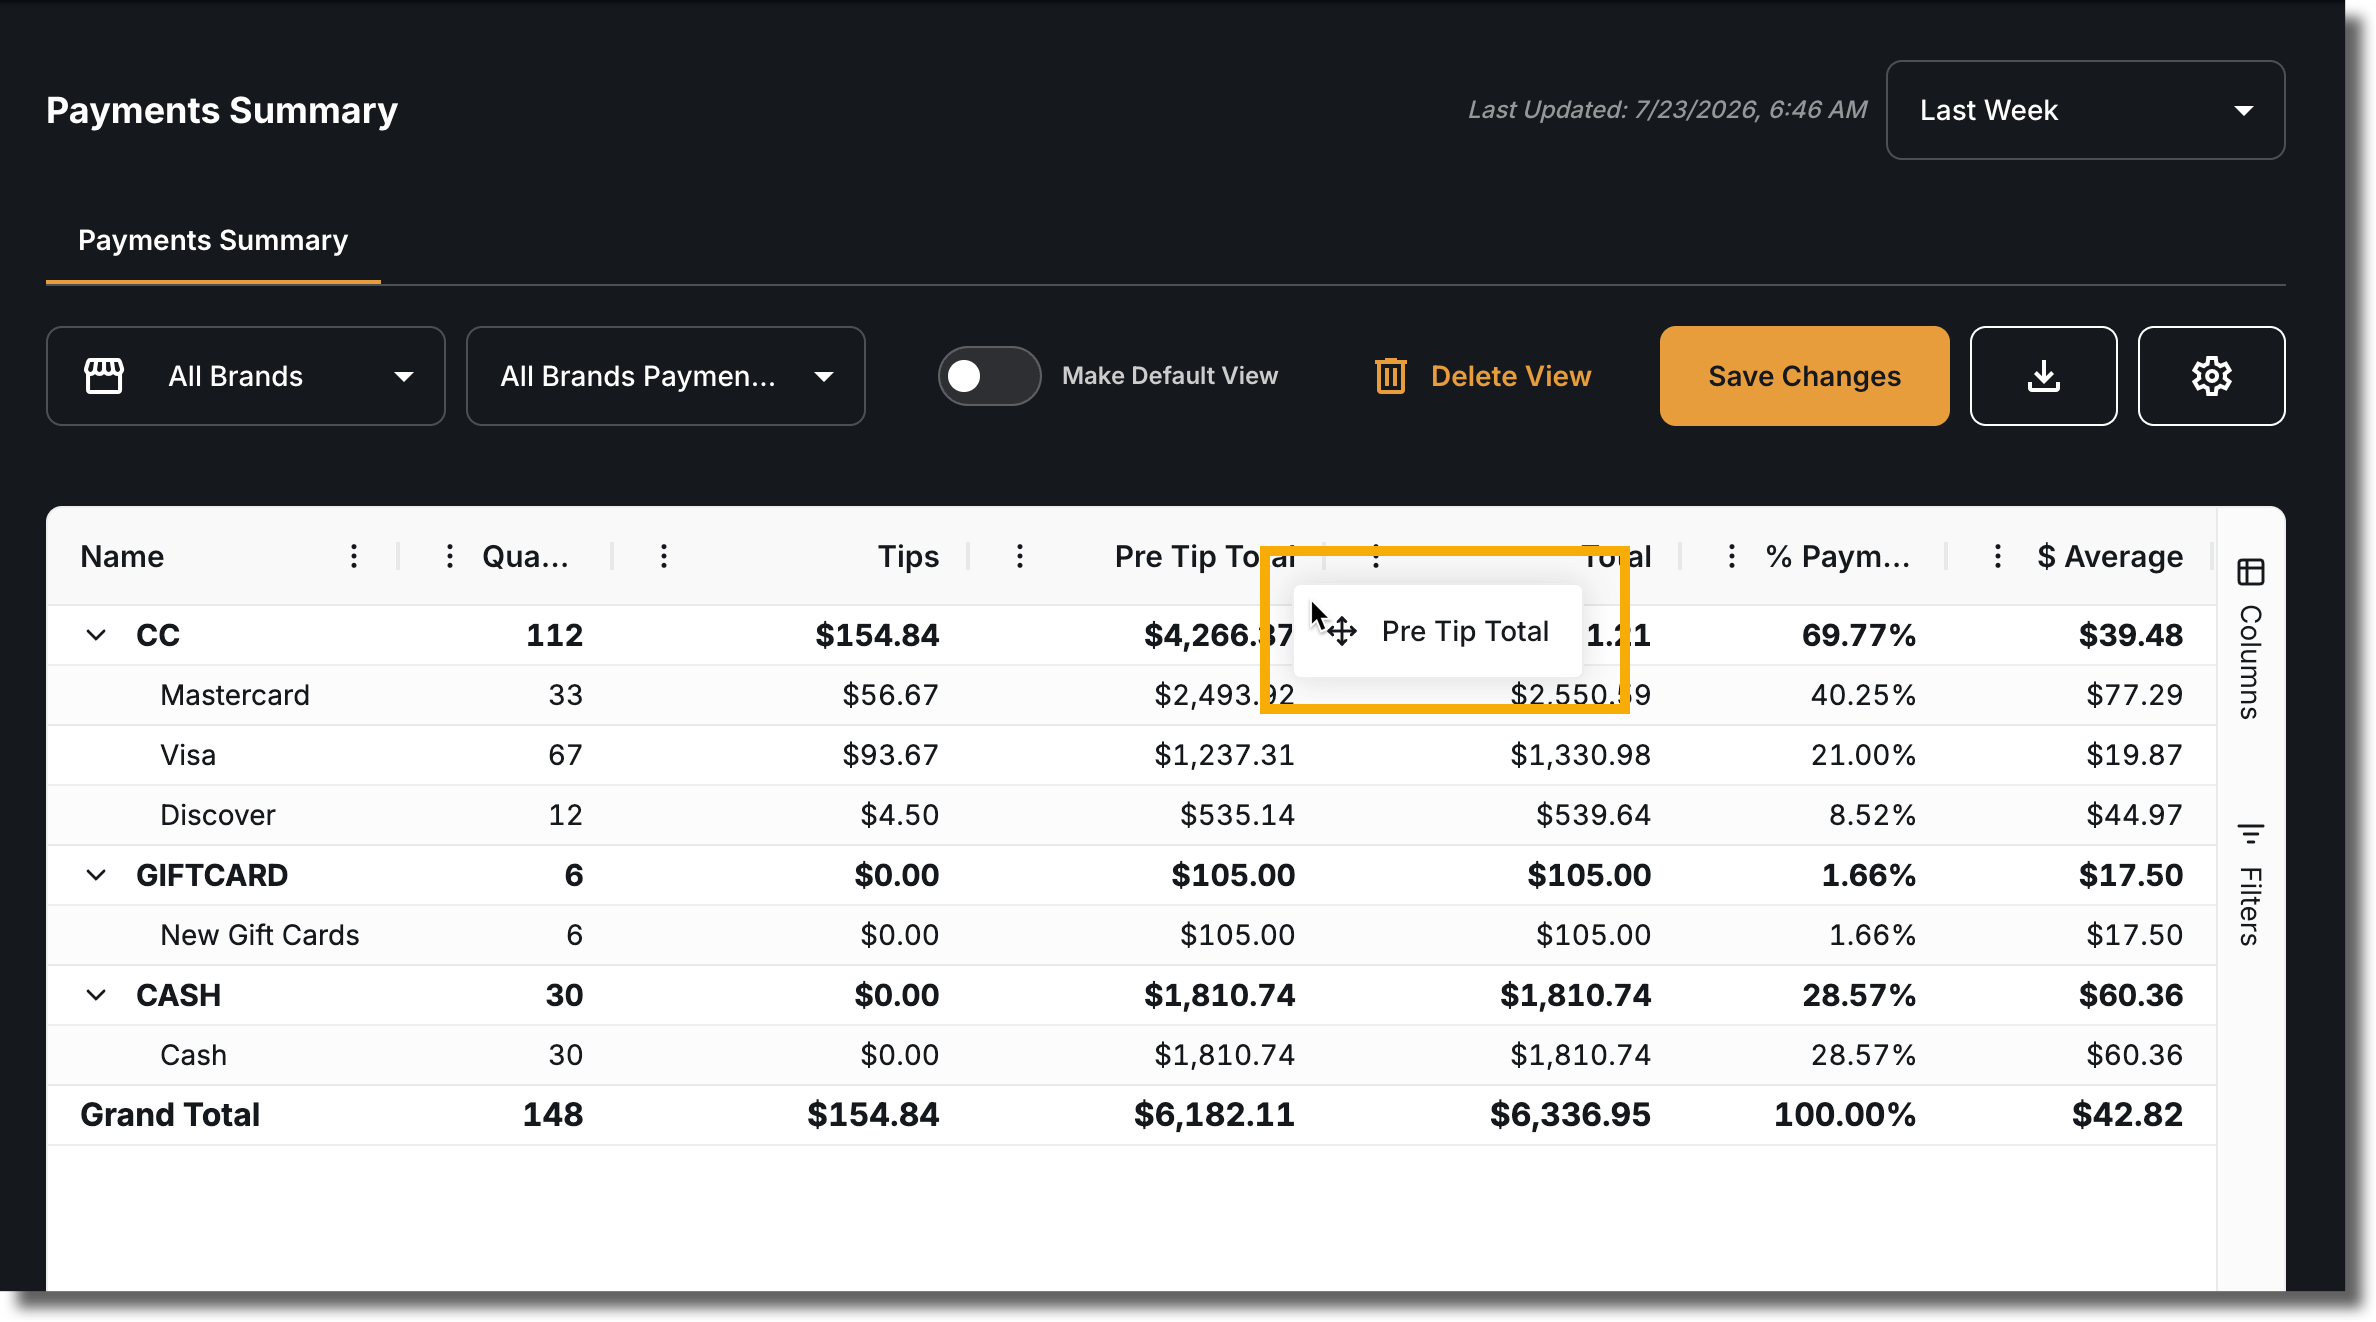Click the Columns panel table icon

coord(2251,572)
